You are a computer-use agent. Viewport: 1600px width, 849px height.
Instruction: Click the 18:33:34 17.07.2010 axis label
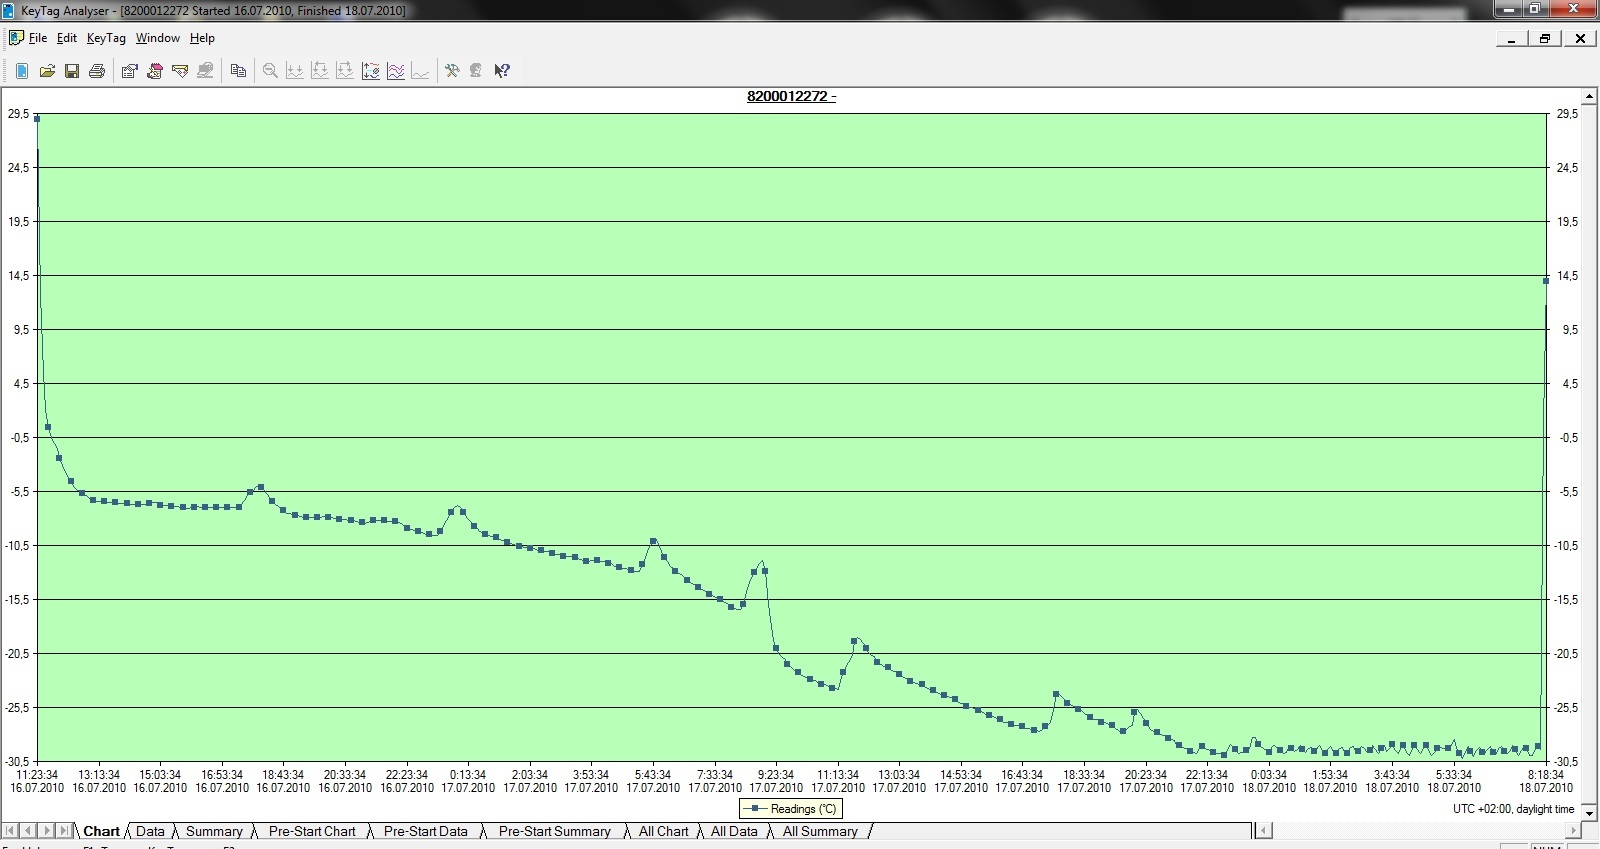[x=1084, y=781]
